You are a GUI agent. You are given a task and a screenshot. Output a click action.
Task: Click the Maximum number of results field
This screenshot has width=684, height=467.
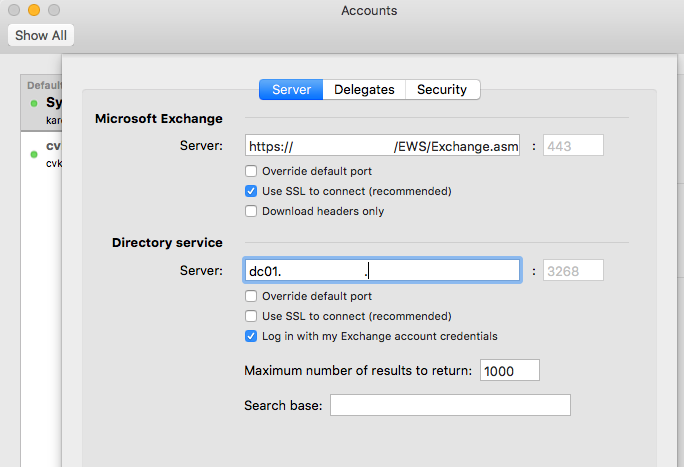coord(510,371)
